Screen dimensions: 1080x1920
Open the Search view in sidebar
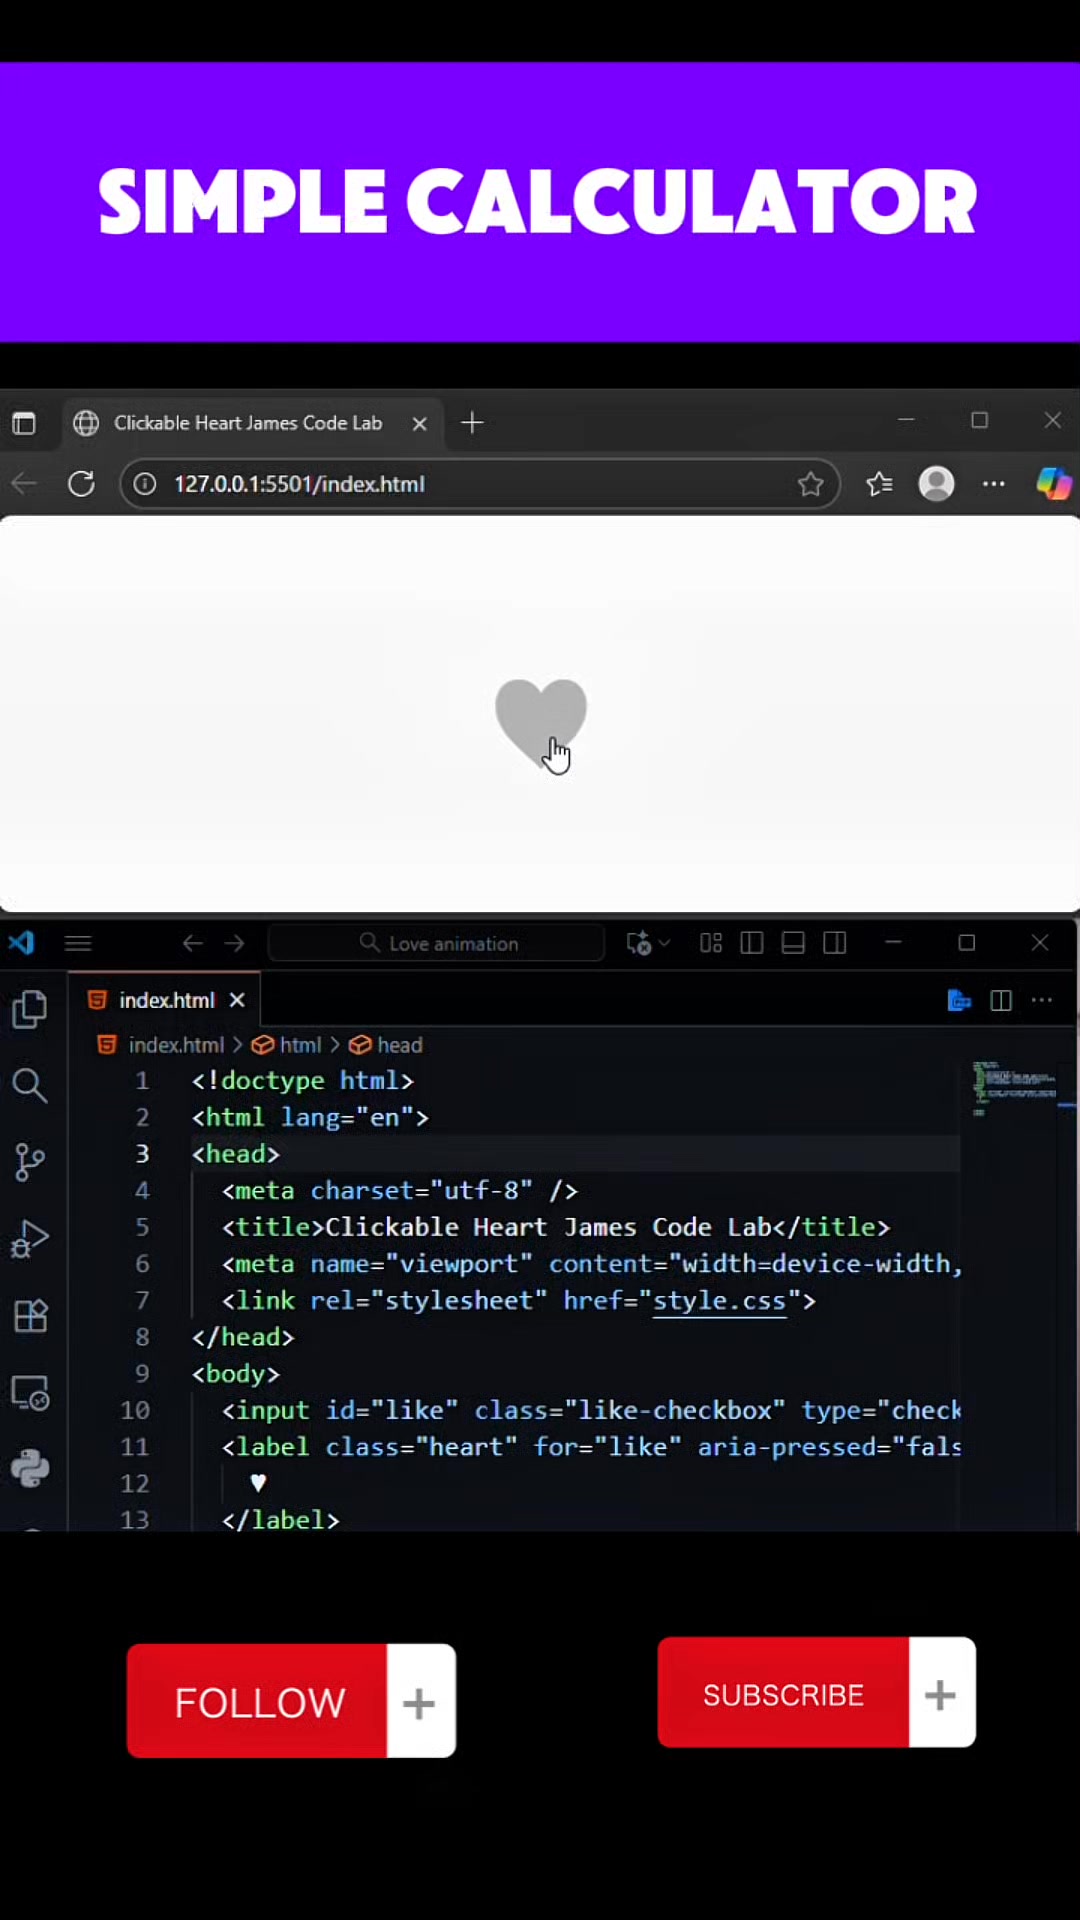click(30, 1085)
